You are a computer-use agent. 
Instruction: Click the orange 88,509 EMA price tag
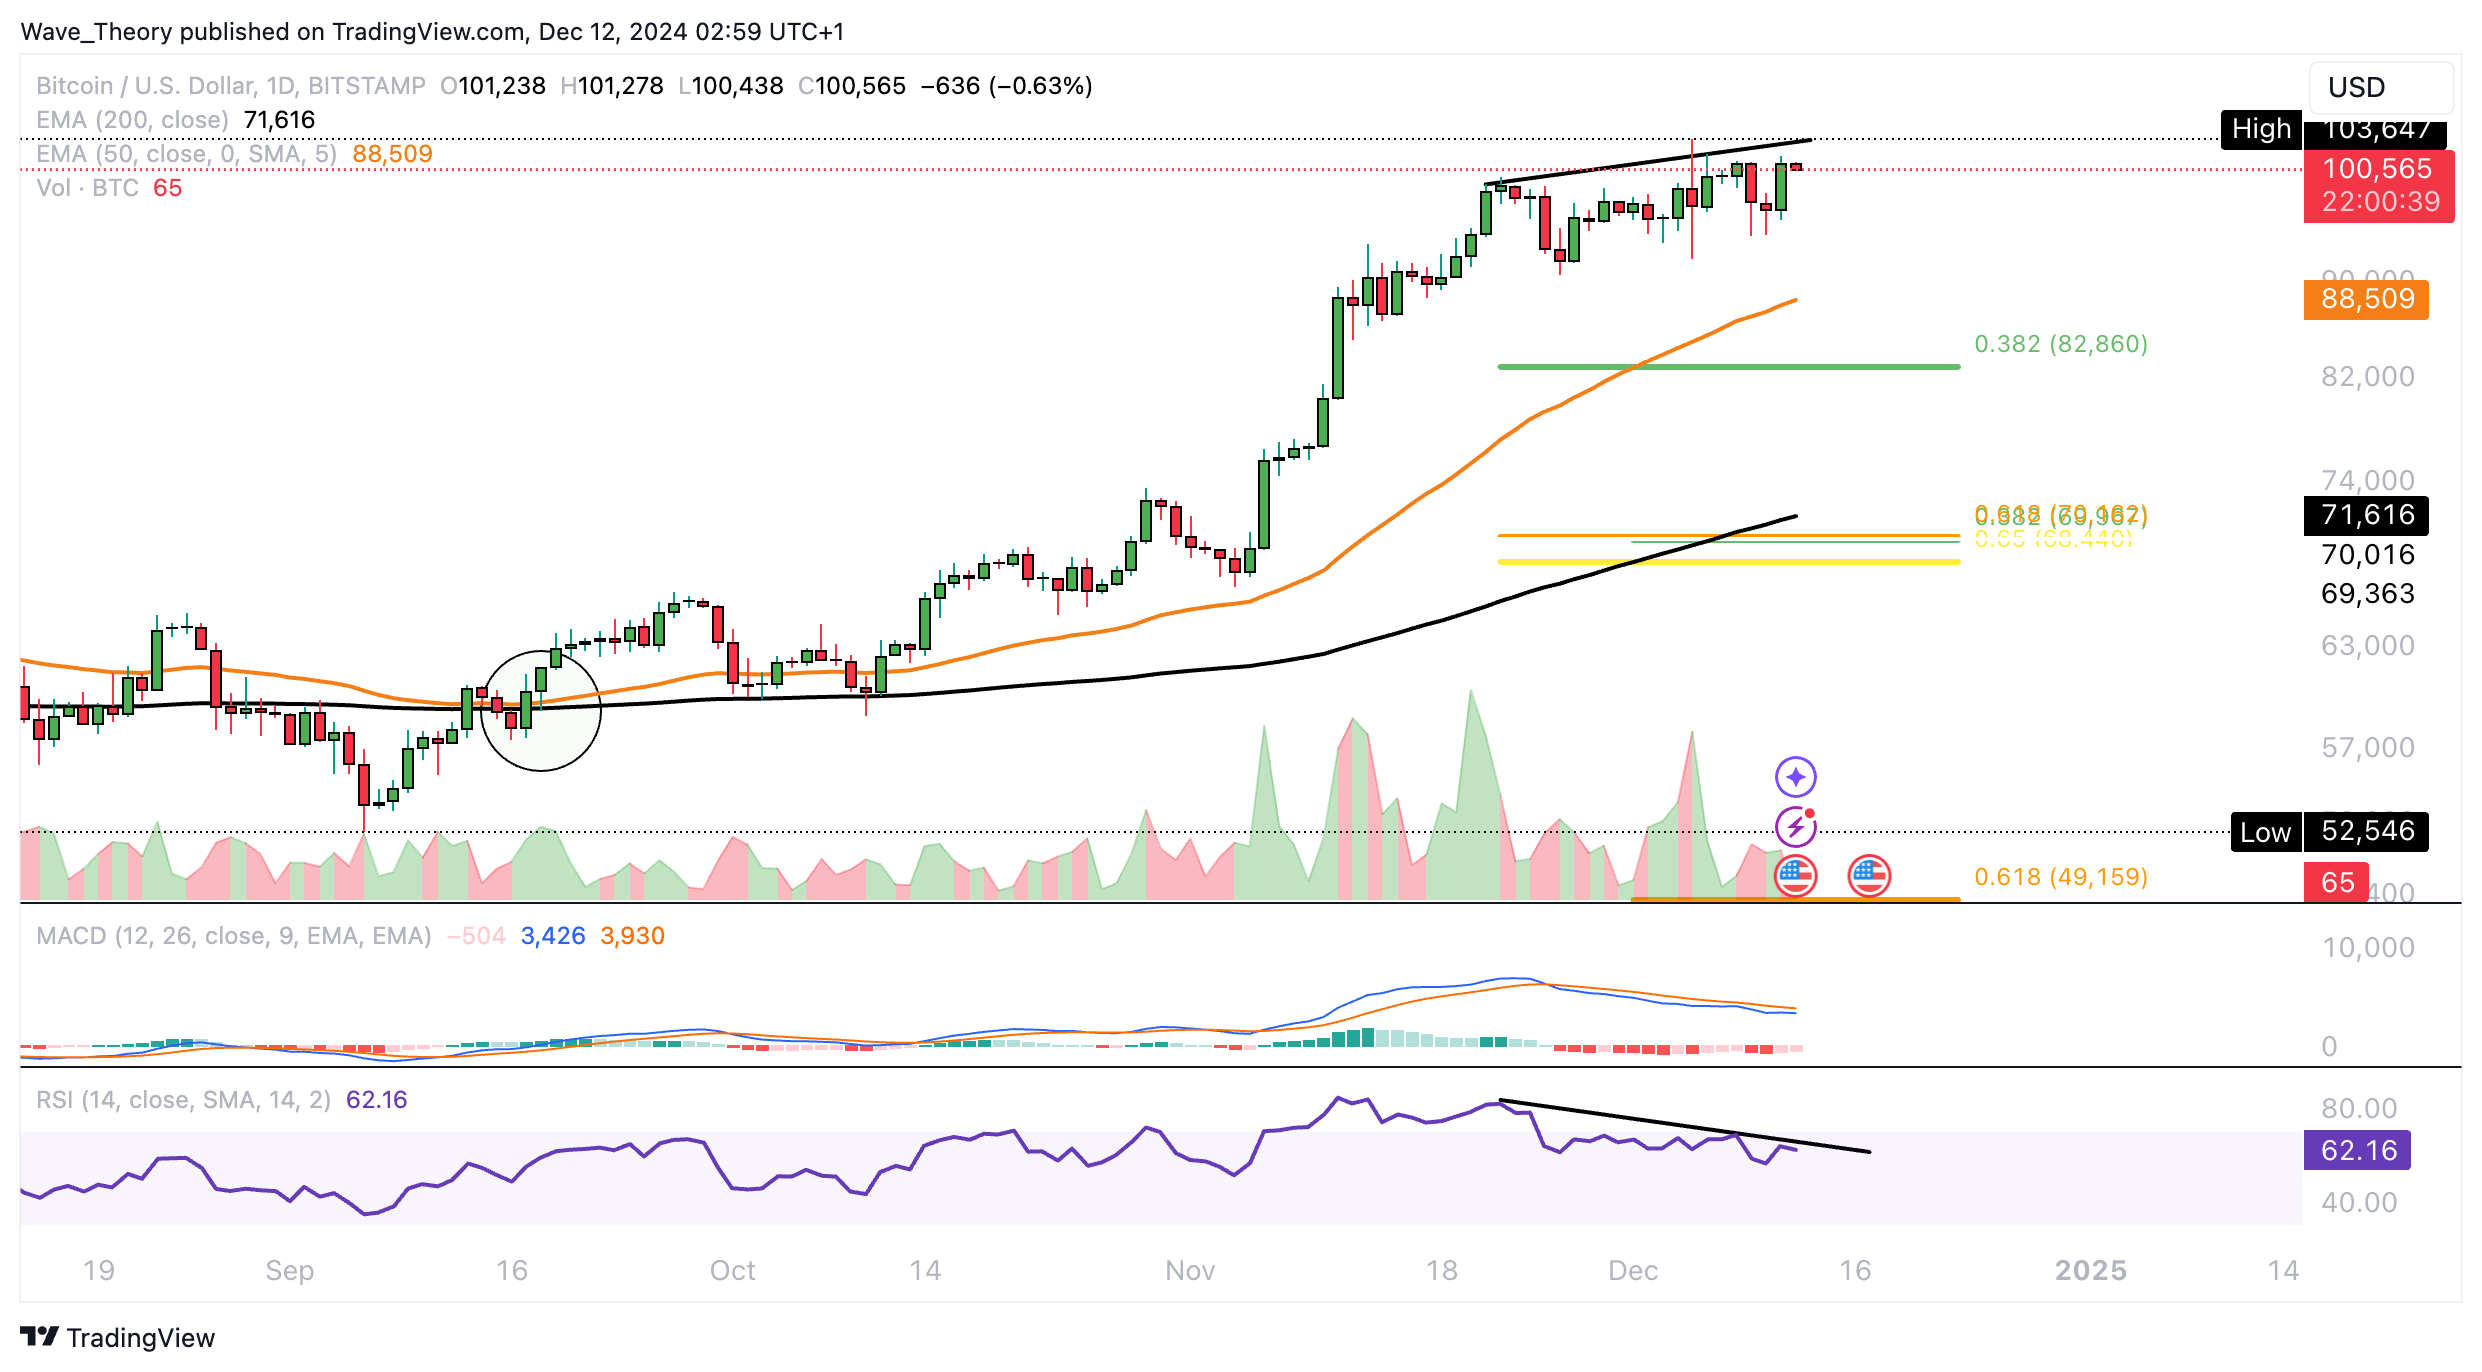[2366, 299]
